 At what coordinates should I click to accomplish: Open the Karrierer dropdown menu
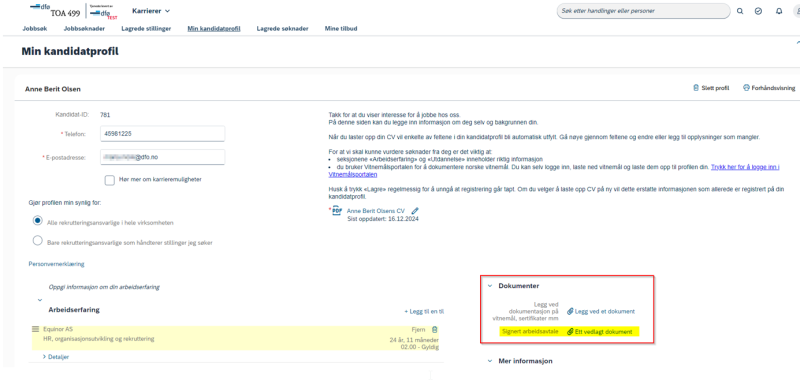tap(151, 11)
